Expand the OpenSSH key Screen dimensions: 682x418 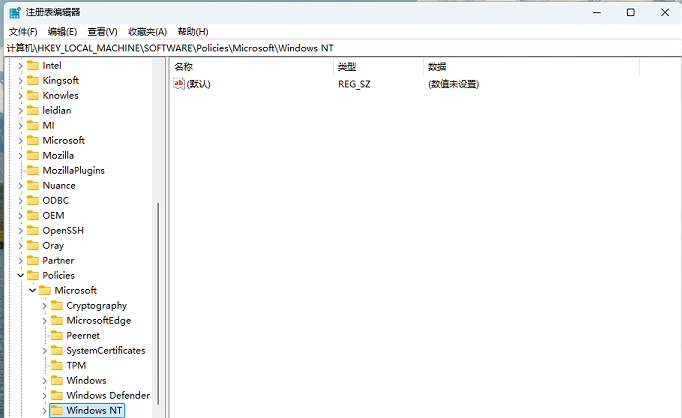tap(20, 231)
